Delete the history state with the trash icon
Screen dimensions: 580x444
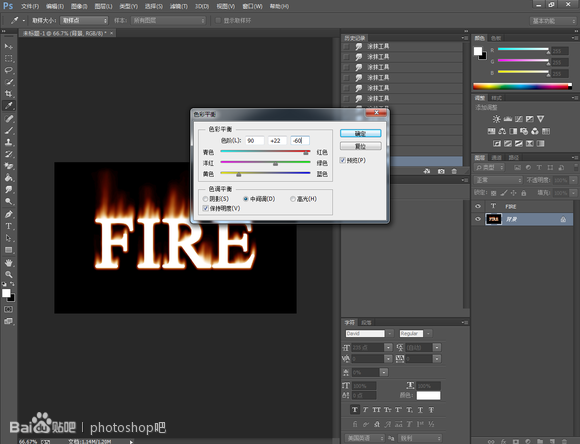(x=454, y=171)
